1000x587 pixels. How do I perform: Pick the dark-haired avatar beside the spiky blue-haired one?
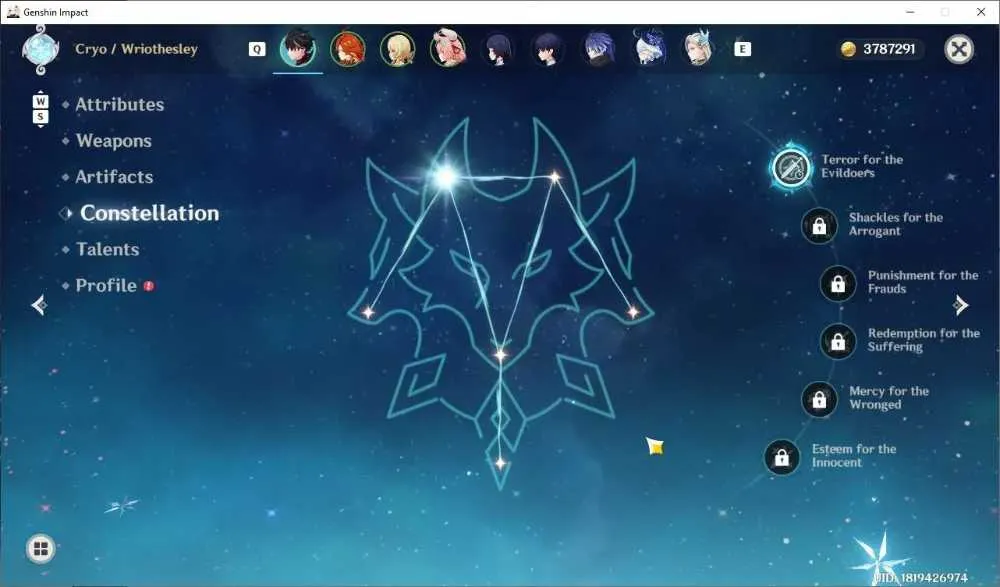click(x=548, y=49)
